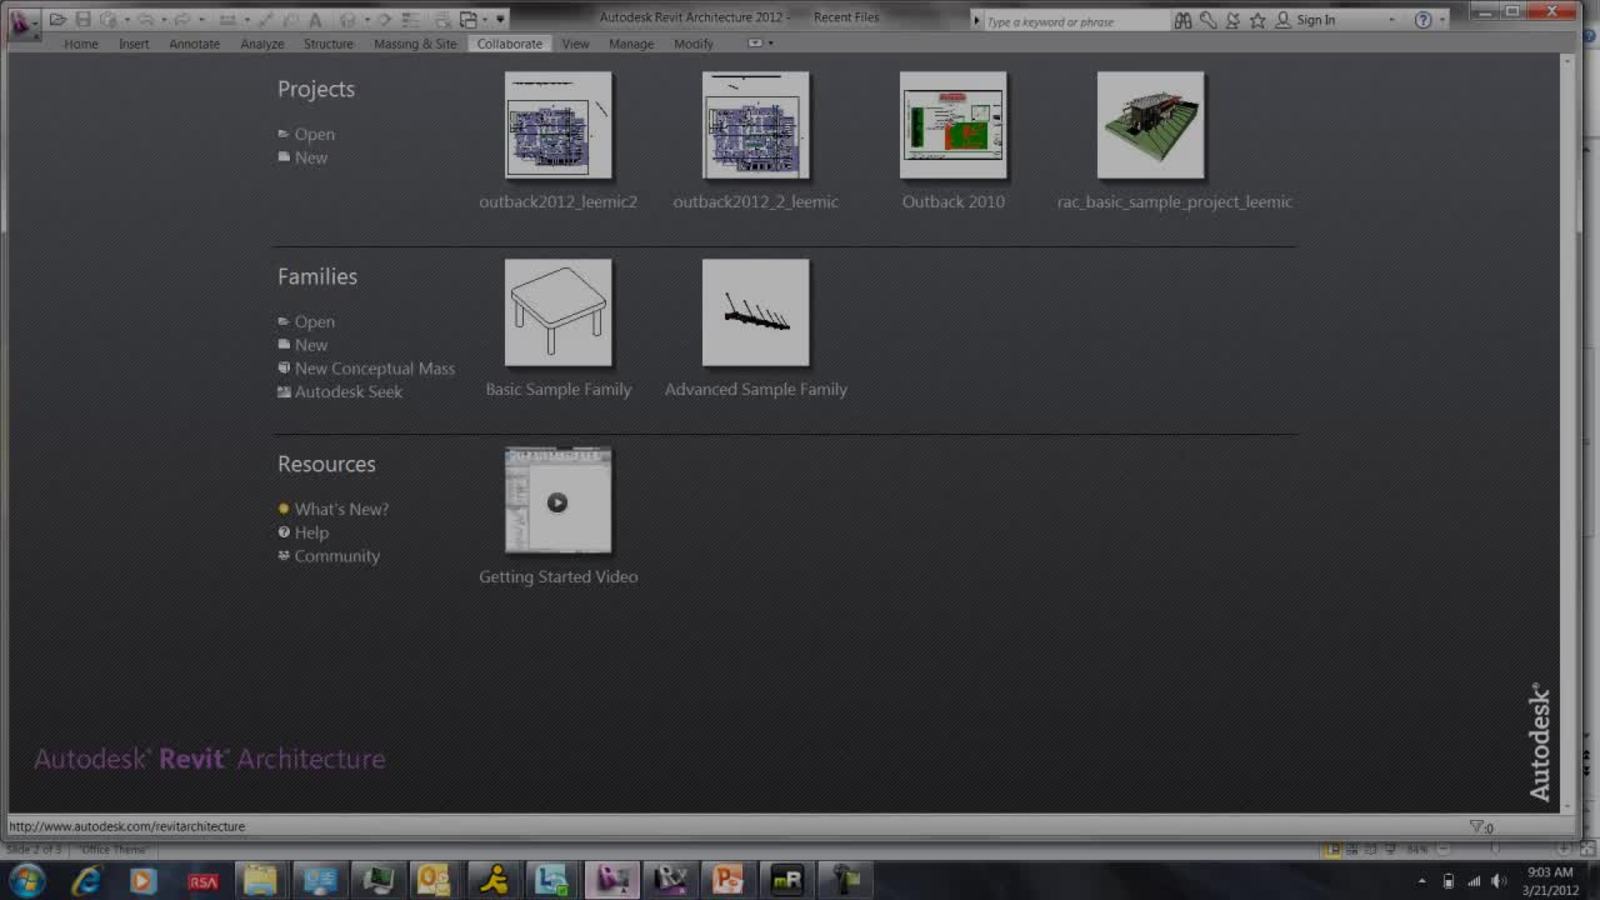Click the keyword search input field
The height and width of the screenshot is (900, 1600).
pos(1077,21)
